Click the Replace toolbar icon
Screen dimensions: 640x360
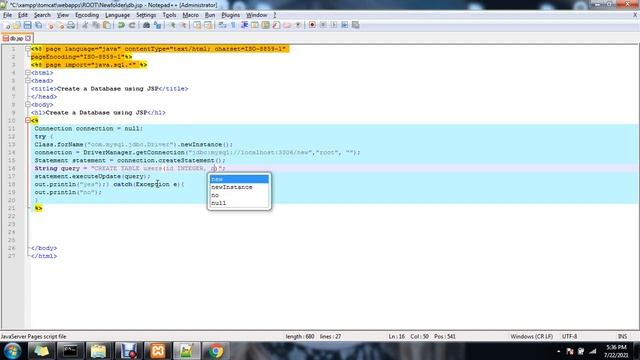click(x=157, y=25)
